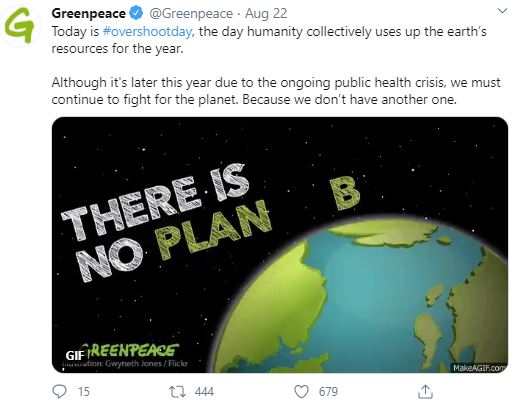Click the Greenpeace green G profile avatar
Viewport: 517px width, 408px height.
pos(20,26)
